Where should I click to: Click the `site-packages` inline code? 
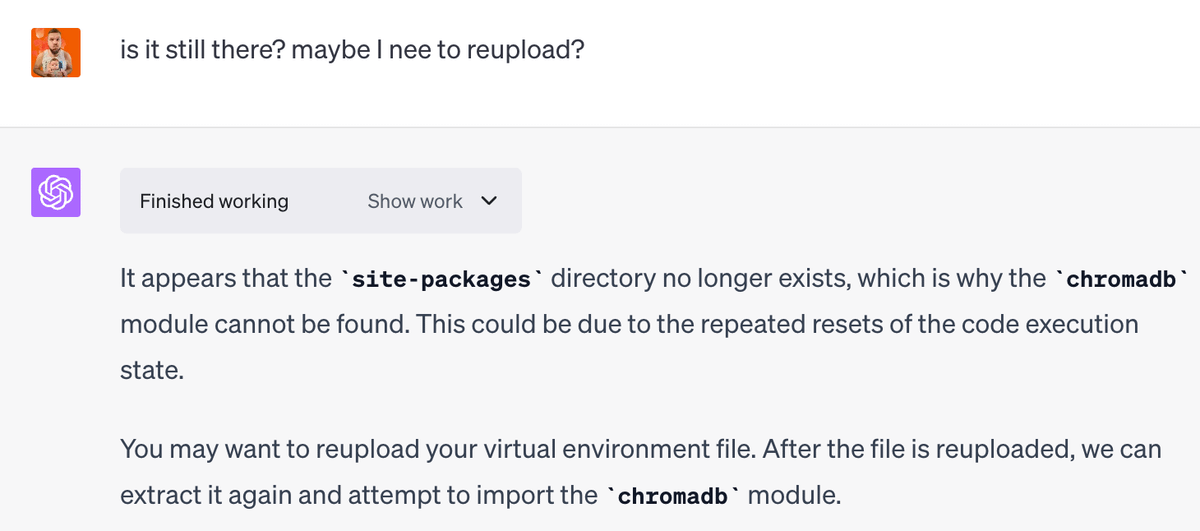point(435,279)
